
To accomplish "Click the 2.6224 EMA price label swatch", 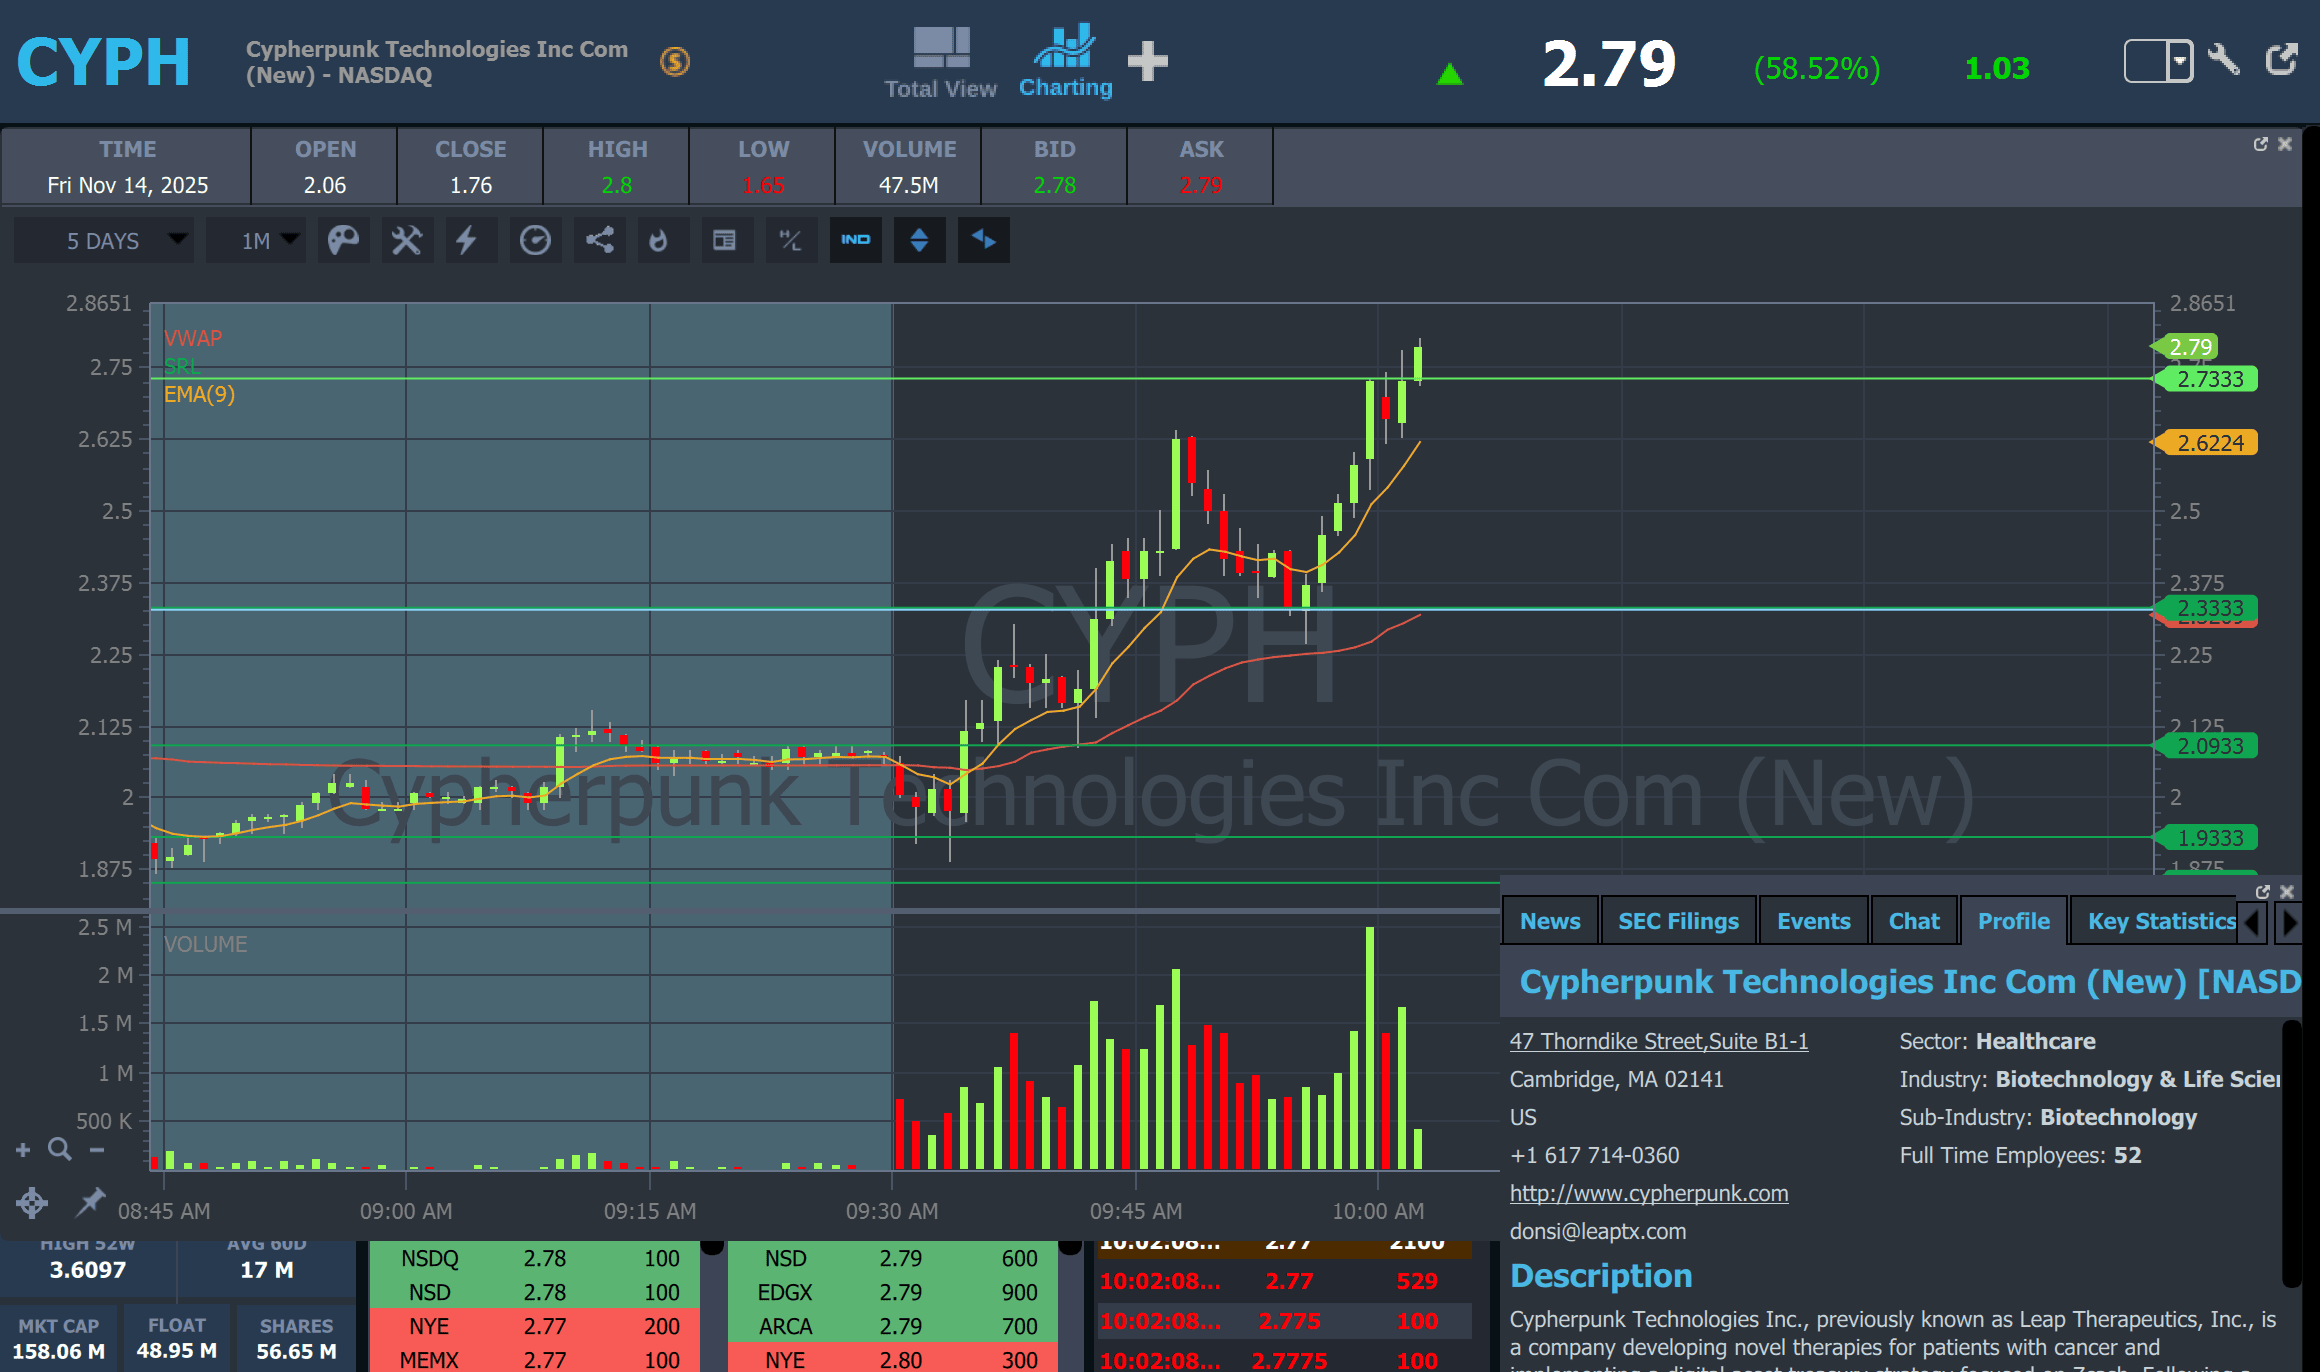I will click(x=2209, y=443).
